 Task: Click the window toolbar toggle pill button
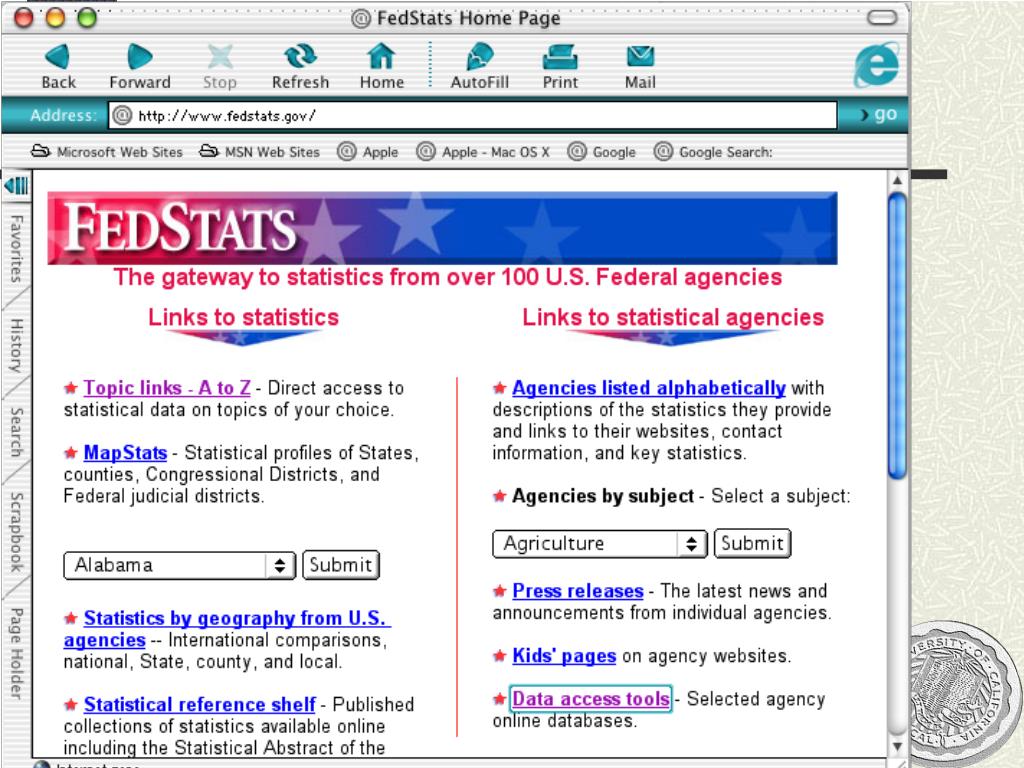(x=882, y=17)
